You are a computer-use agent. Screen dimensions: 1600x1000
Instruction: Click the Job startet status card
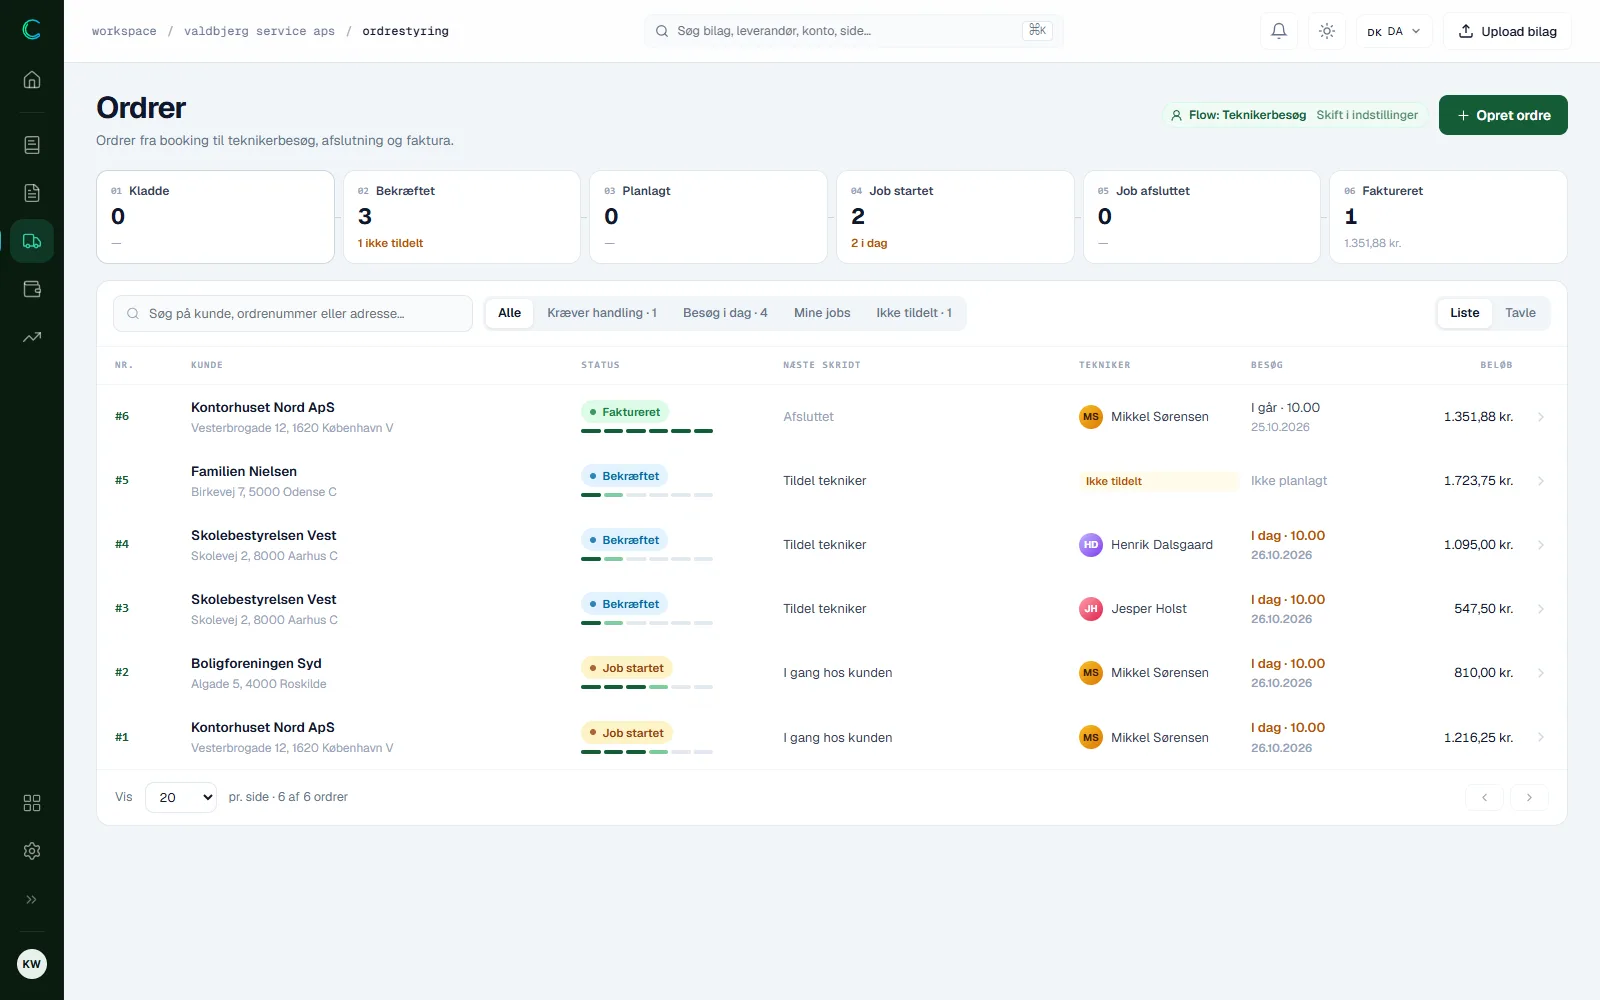pyautogui.click(x=955, y=217)
